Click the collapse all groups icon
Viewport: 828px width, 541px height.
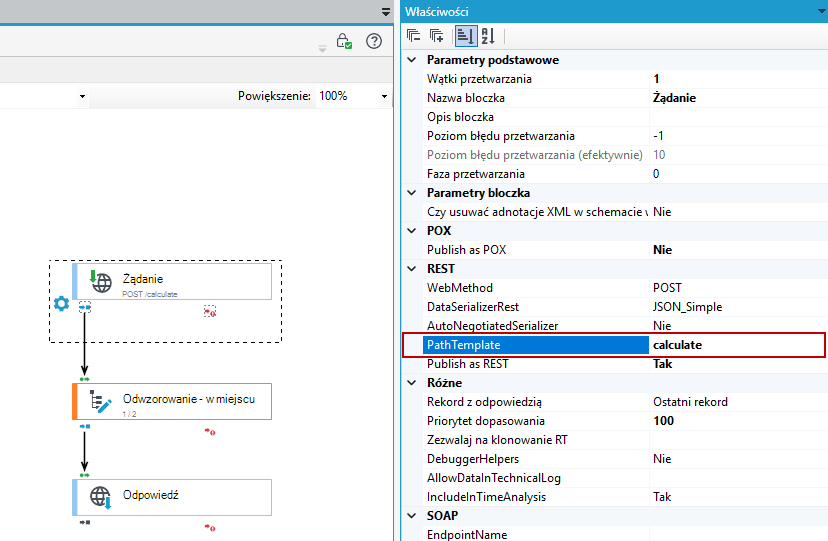coord(413,36)
